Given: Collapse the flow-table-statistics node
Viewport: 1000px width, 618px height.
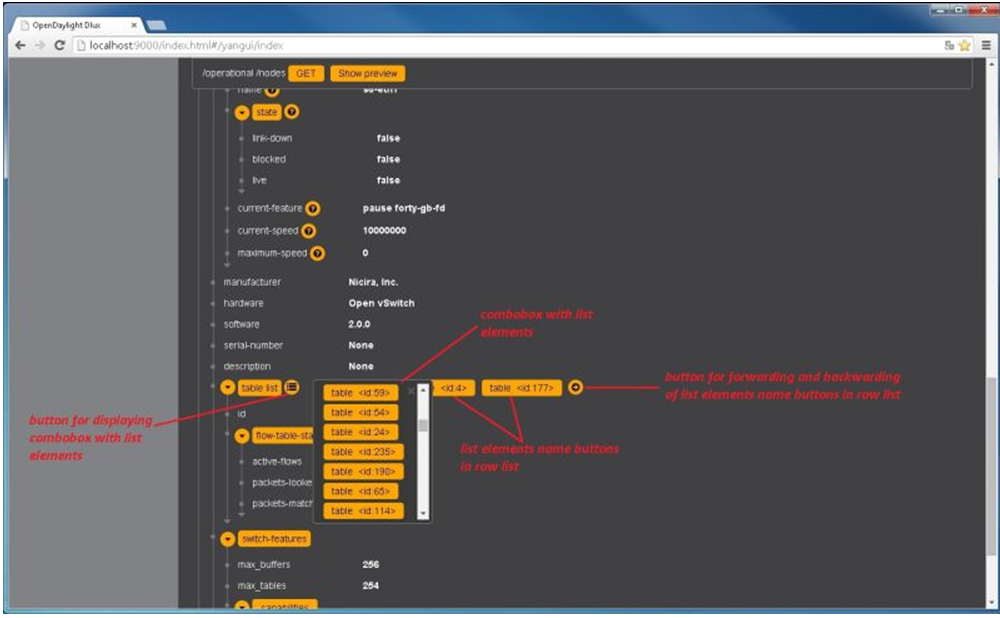Looking at the screenshot, I should click(242, 436).
